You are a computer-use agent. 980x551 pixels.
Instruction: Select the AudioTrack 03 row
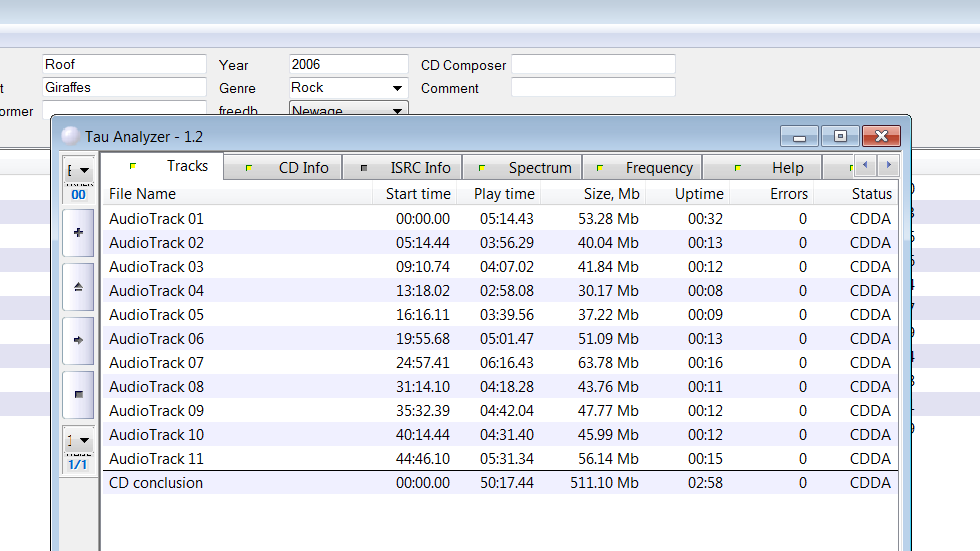500,267
